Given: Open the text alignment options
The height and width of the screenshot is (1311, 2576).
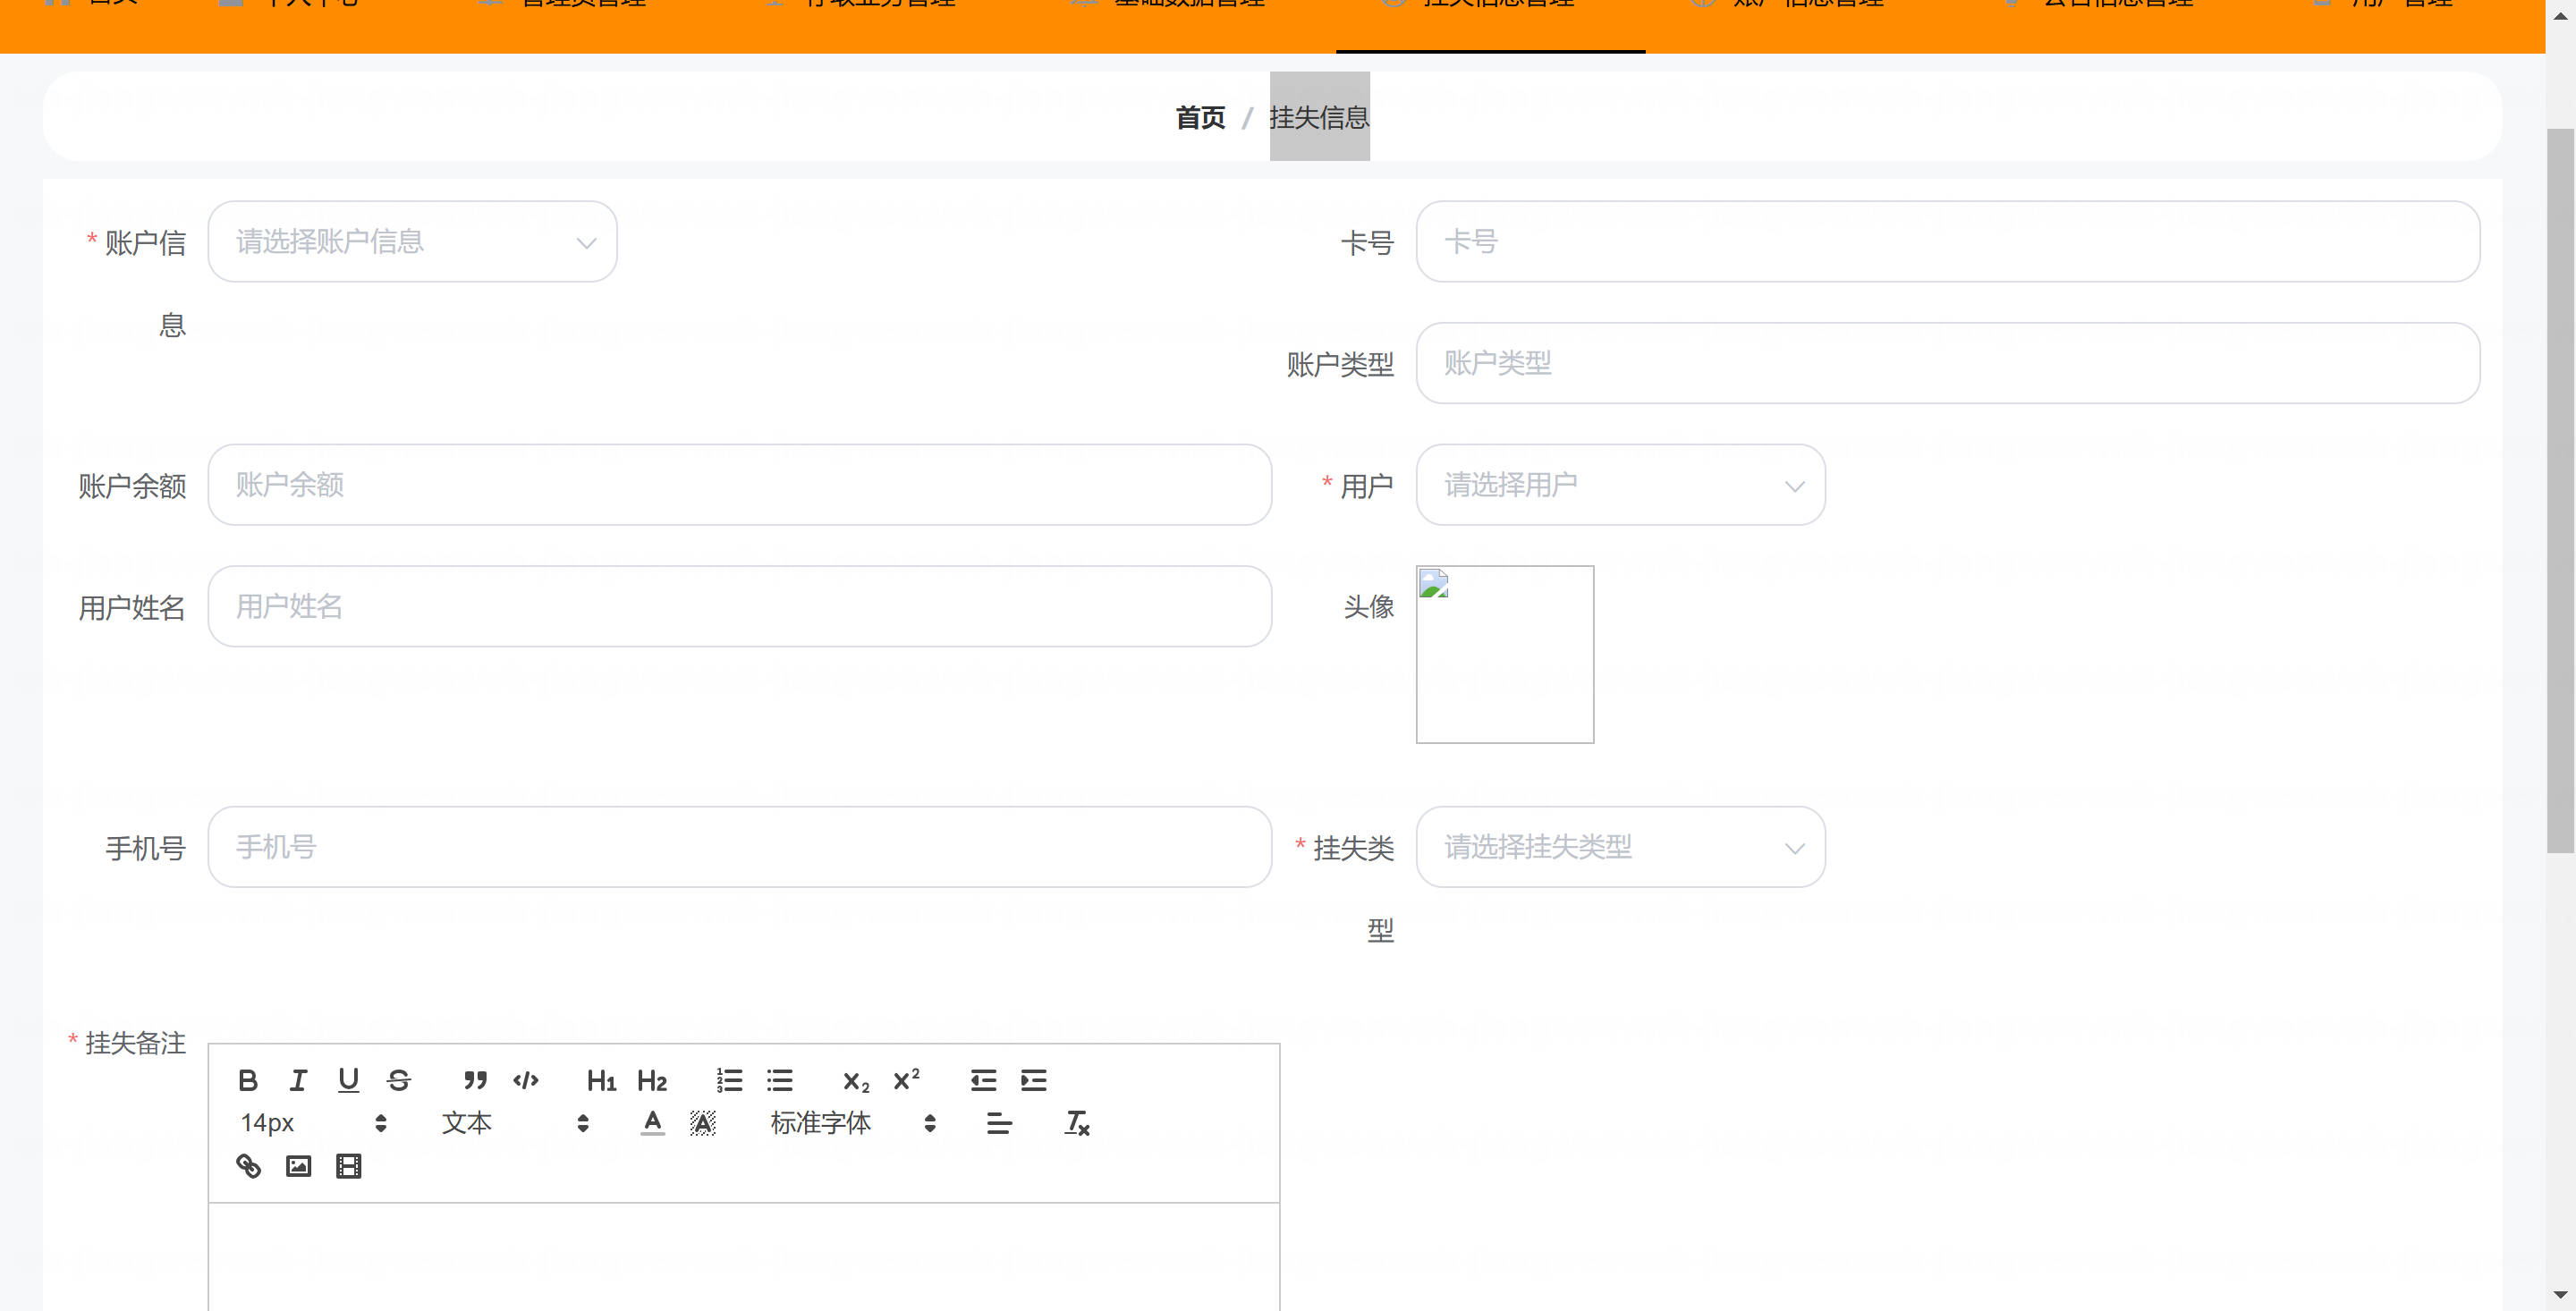Looking at the screenshot, I should [999, 1123].
